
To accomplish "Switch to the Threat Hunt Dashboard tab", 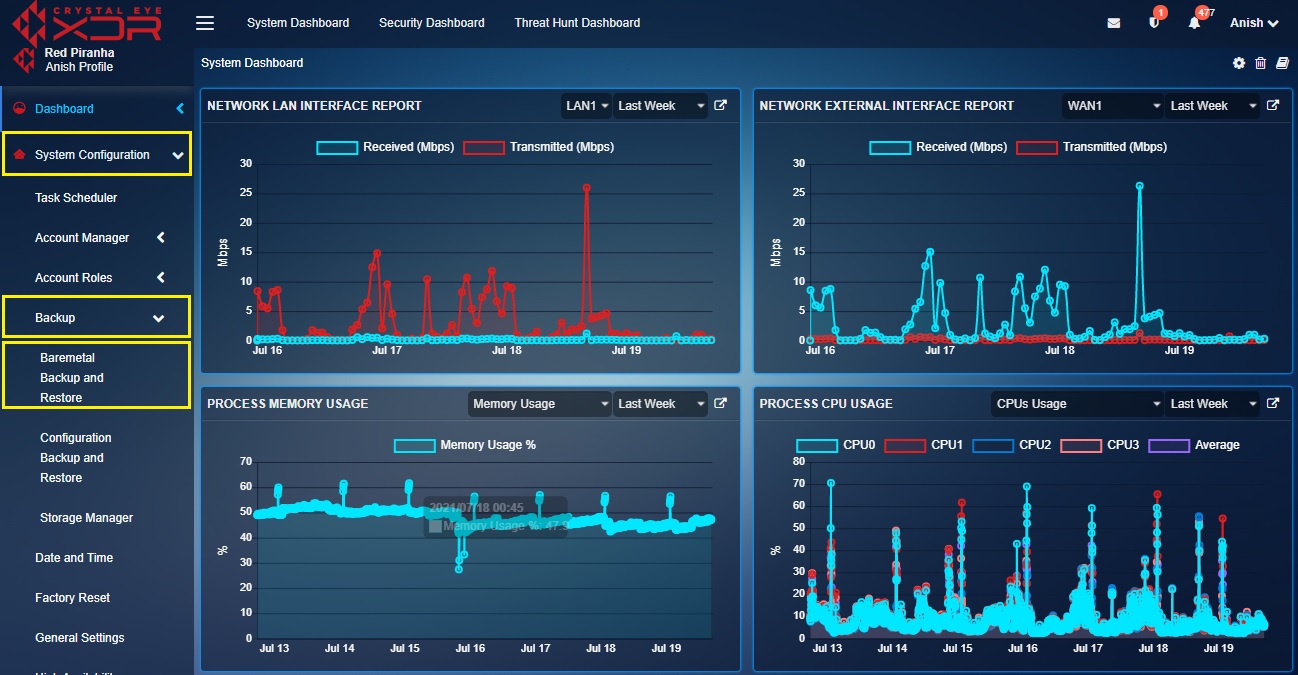I will click(x=578, y=22).
